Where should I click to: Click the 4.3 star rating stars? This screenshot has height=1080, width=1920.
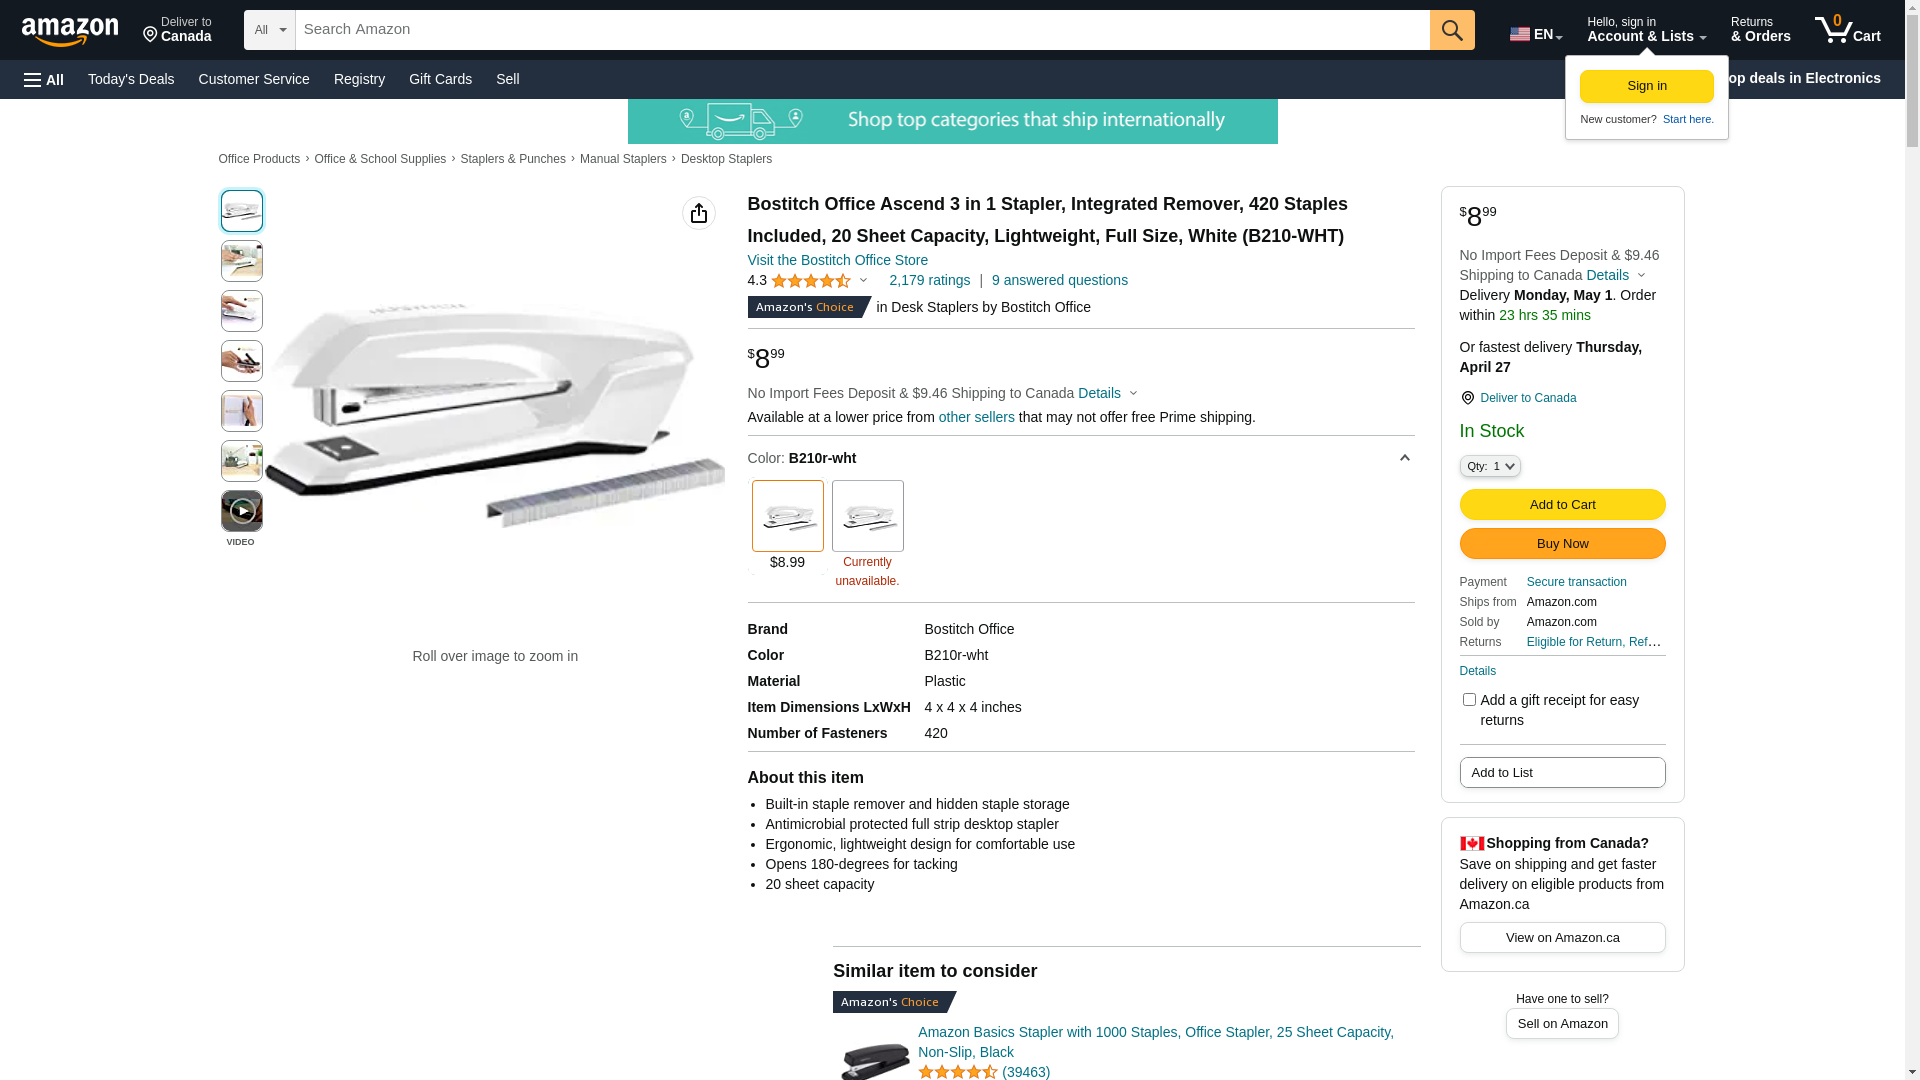(x=811, y=281)
